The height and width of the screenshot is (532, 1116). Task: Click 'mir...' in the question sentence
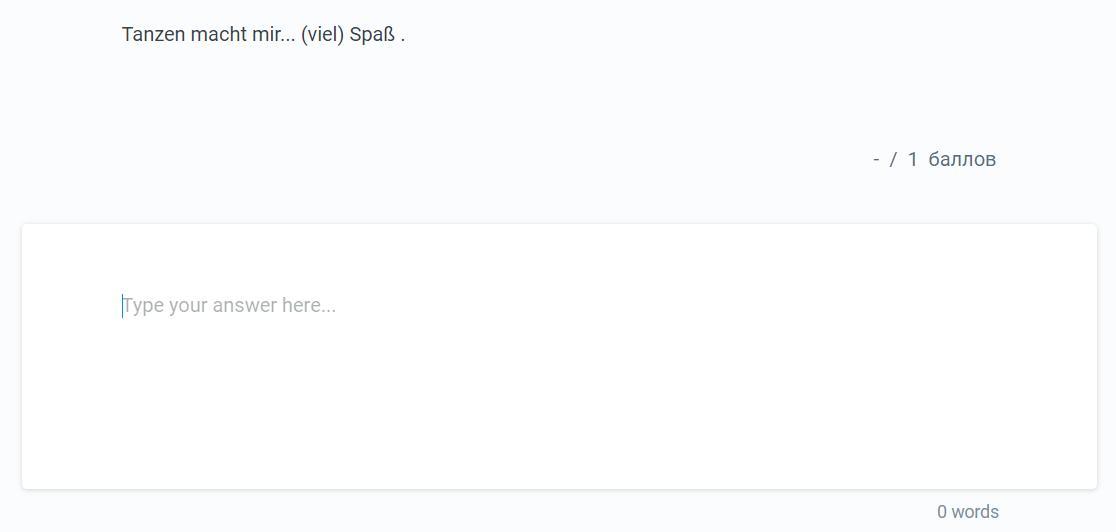[x=273, y=34]
